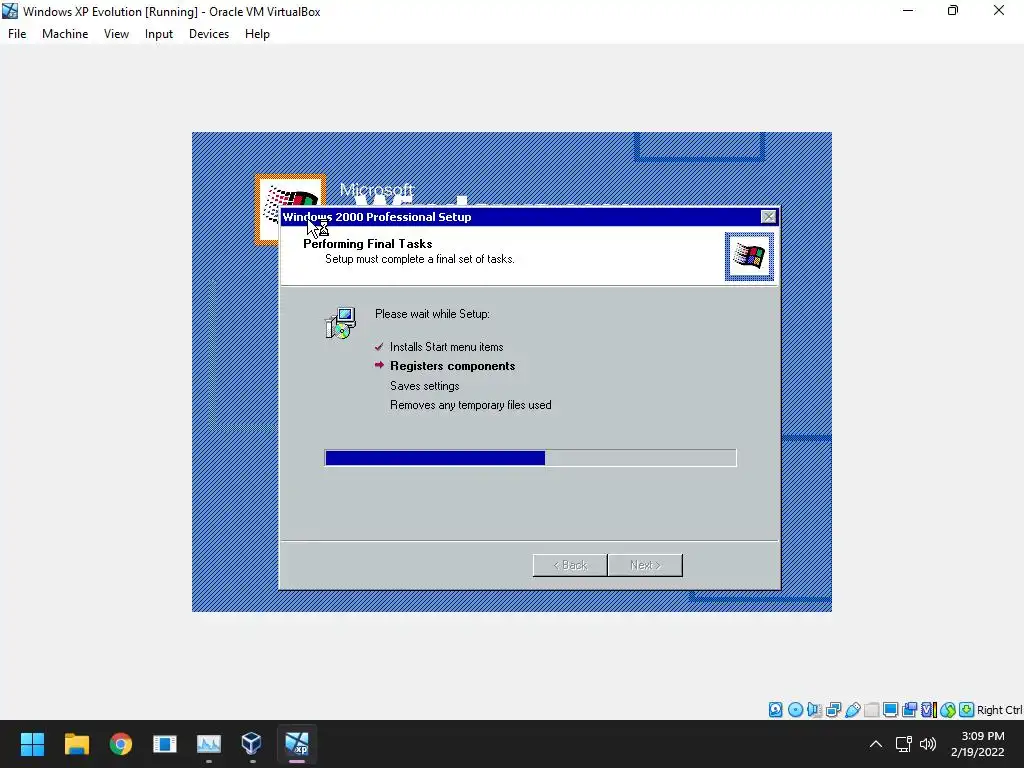
Task: Expand the hidden system tray icons chevron
Action: [876, 744]
